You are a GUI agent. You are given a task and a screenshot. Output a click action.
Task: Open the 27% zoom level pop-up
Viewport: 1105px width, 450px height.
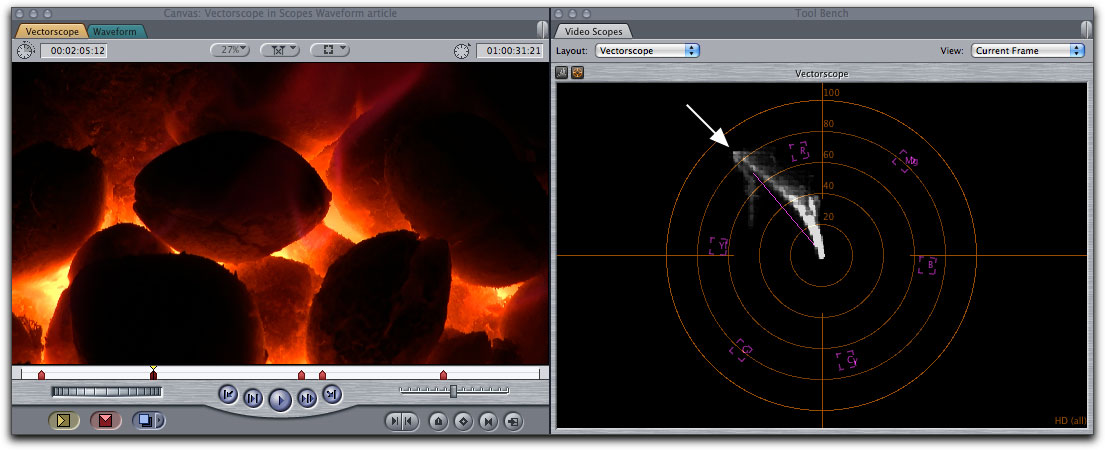pos(230,50)
